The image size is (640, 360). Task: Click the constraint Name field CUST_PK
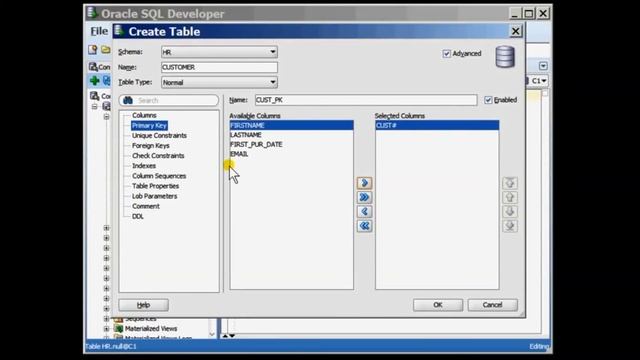(366, 100)
